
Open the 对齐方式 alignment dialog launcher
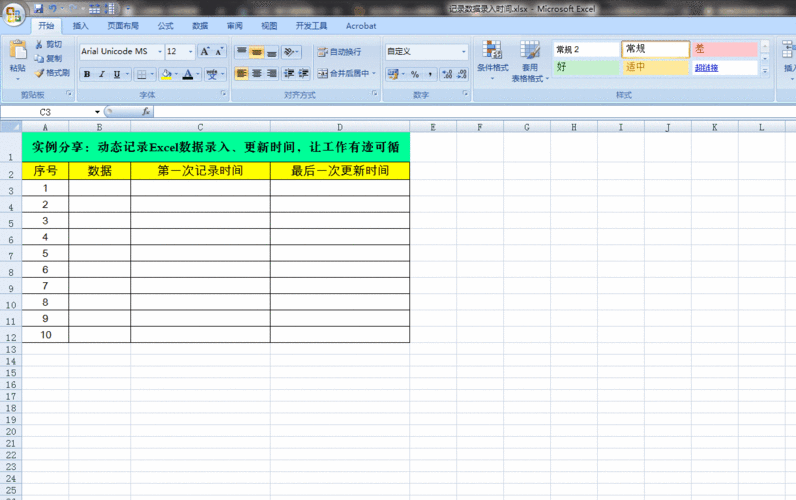click(x=375, y=94)
